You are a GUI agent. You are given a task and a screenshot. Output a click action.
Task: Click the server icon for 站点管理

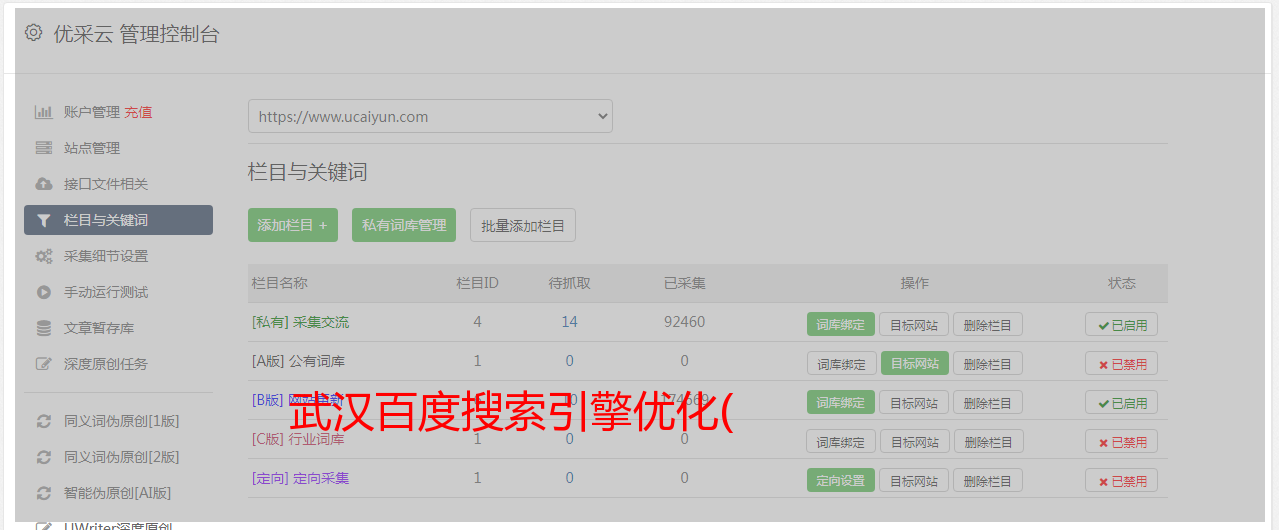point(43,148)
